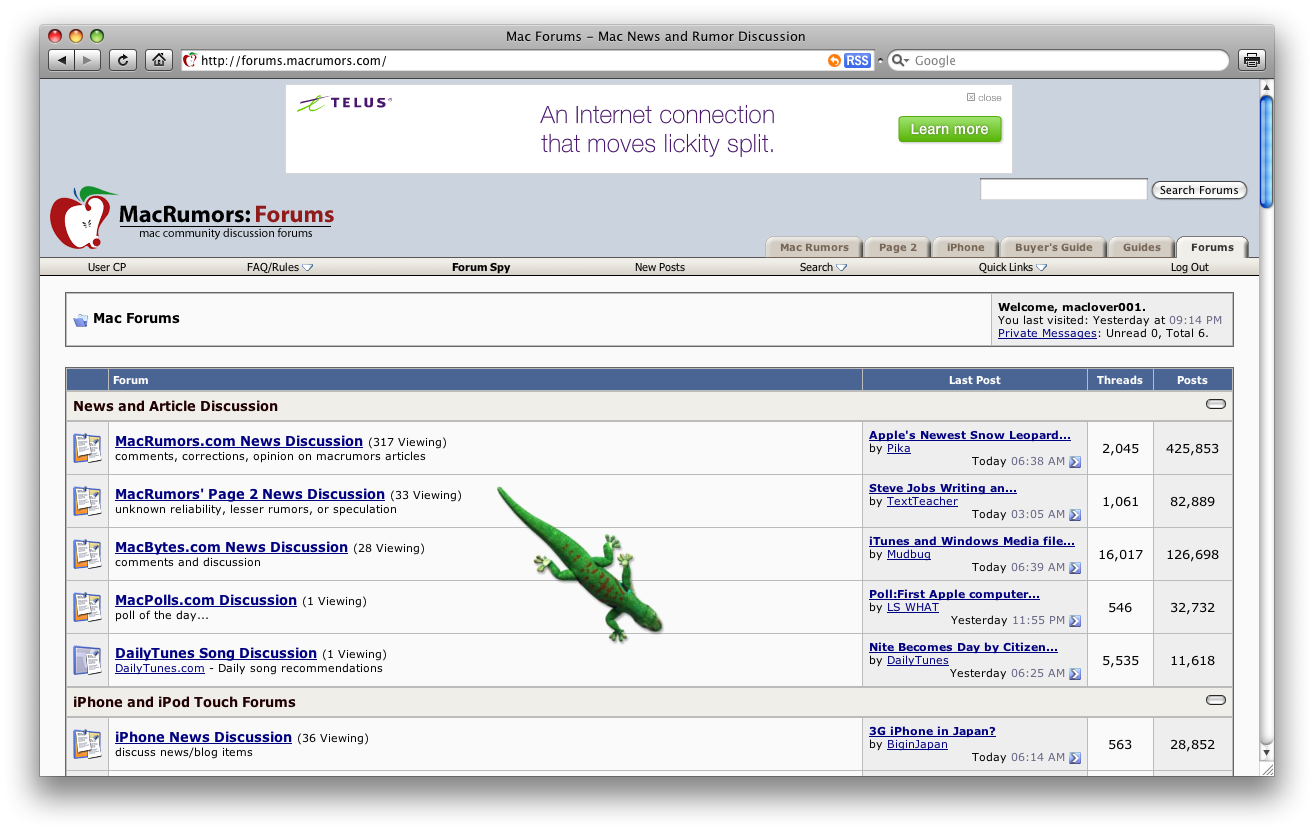Open the Private Messages link
The height and width of the screenshot is (831, 1314).
(x=1047, y=333)
